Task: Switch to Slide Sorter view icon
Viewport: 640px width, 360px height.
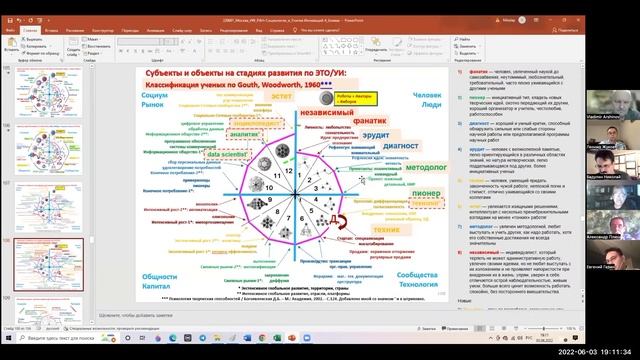Action: (492, 328)
